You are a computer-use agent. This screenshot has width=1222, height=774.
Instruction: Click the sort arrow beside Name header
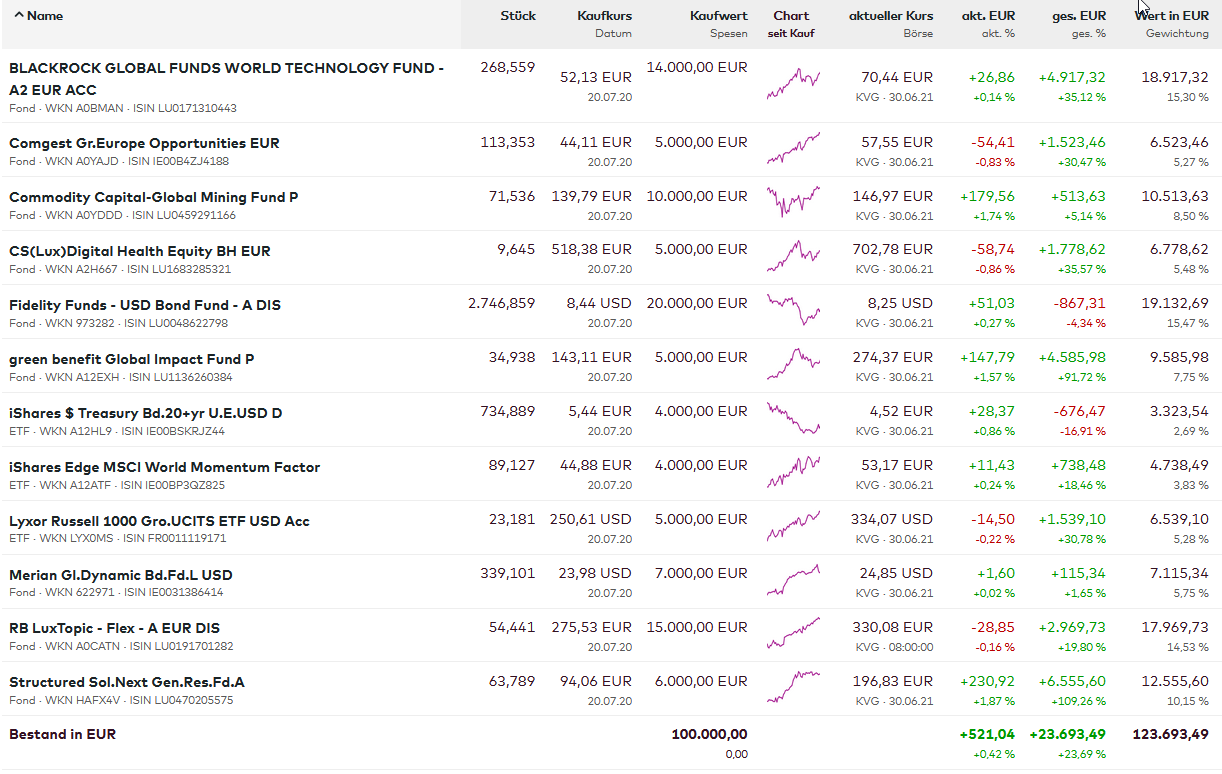[x=19, y=16]
